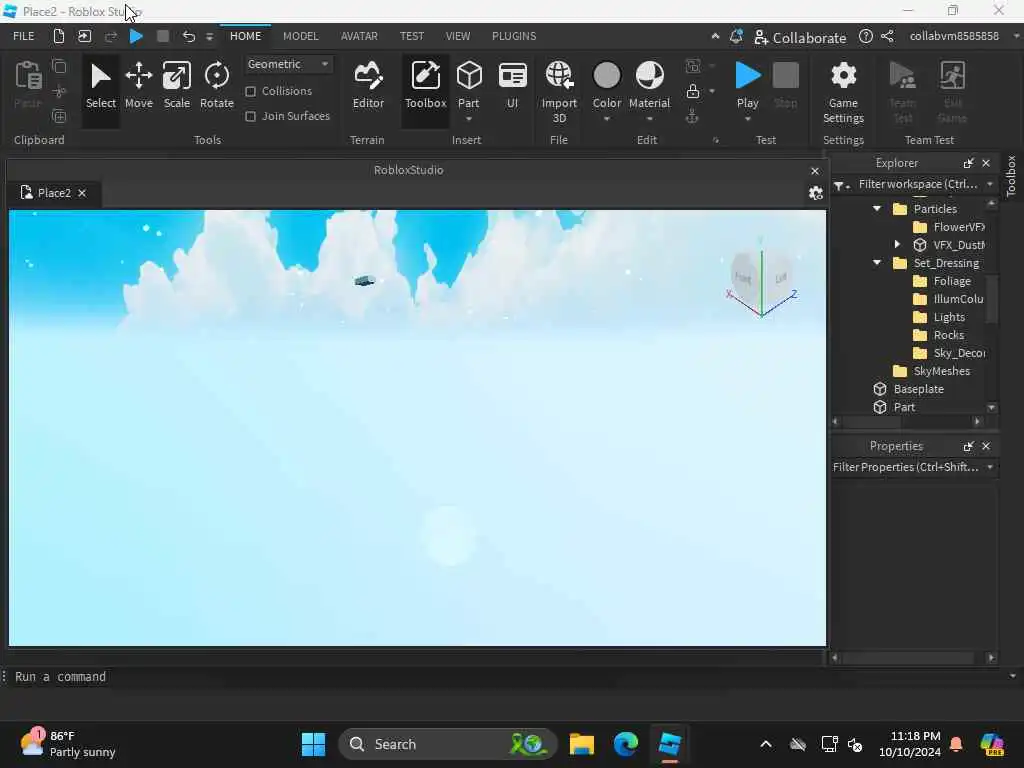1024x768 pixels.
Task: Collapse the Particles folder
Action: [877, 208]
